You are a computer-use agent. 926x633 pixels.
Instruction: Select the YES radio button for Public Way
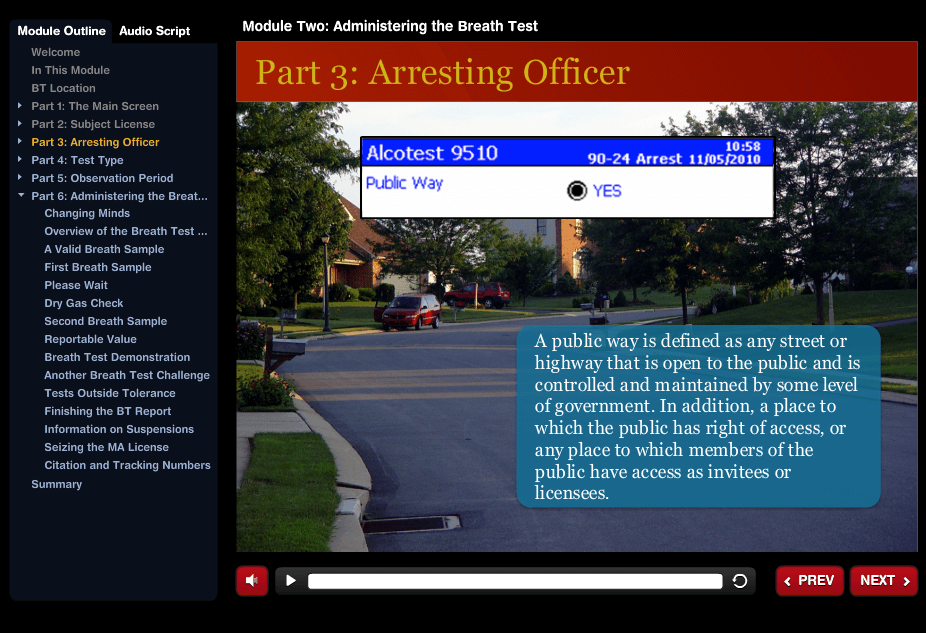tap(577, 191)
